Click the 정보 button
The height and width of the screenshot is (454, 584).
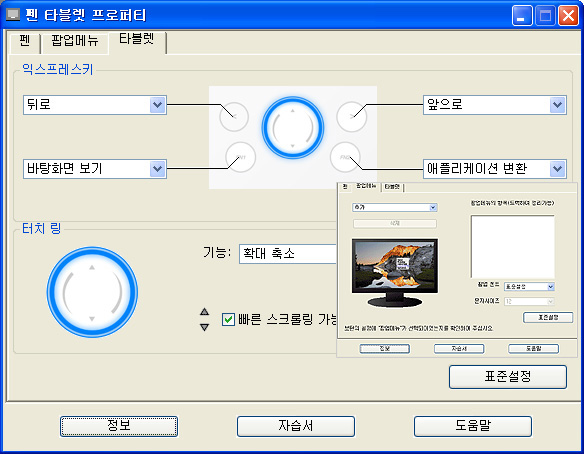coord(119,426)
